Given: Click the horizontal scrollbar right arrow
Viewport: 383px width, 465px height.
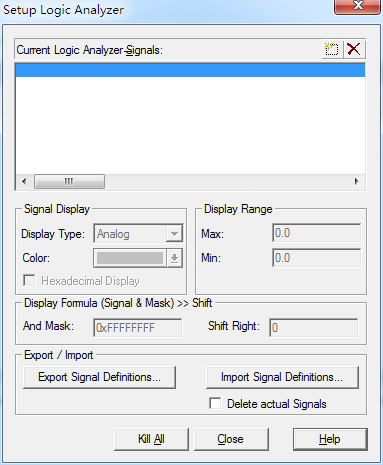Looking at the screenshot, I should [357, 182].
